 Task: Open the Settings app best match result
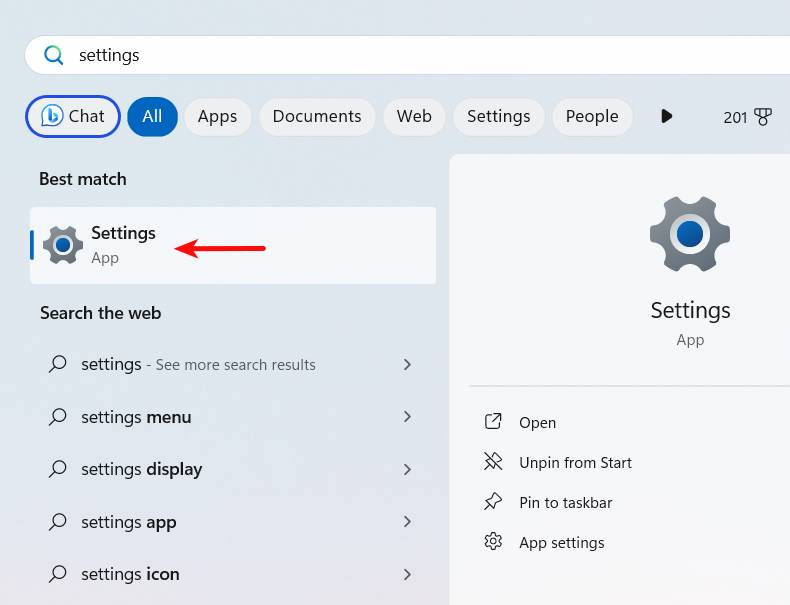coord(233,245)
